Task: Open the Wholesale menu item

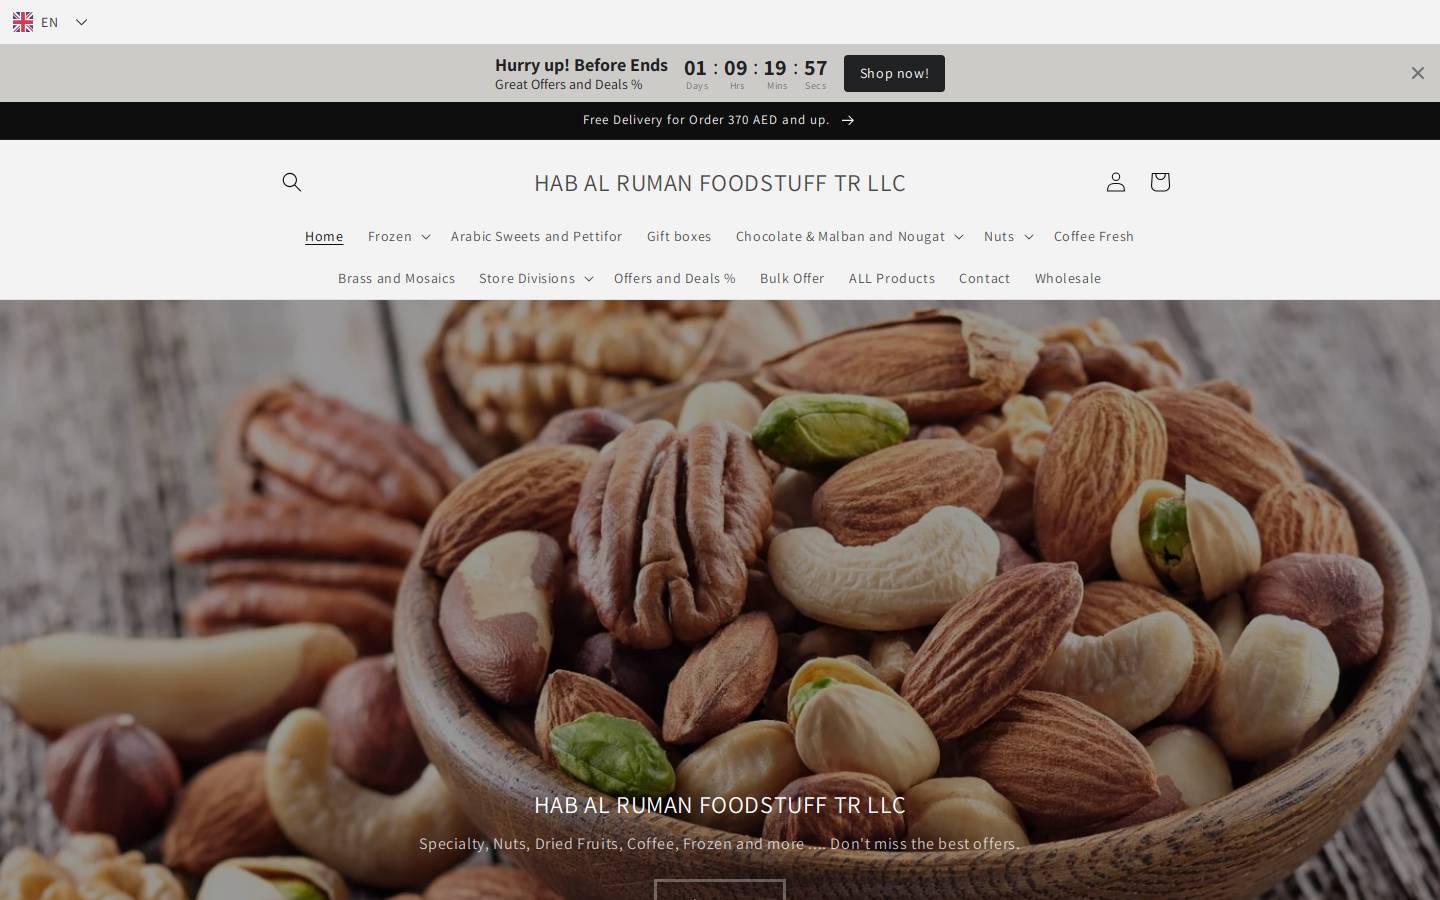Action: (1068, 278)
